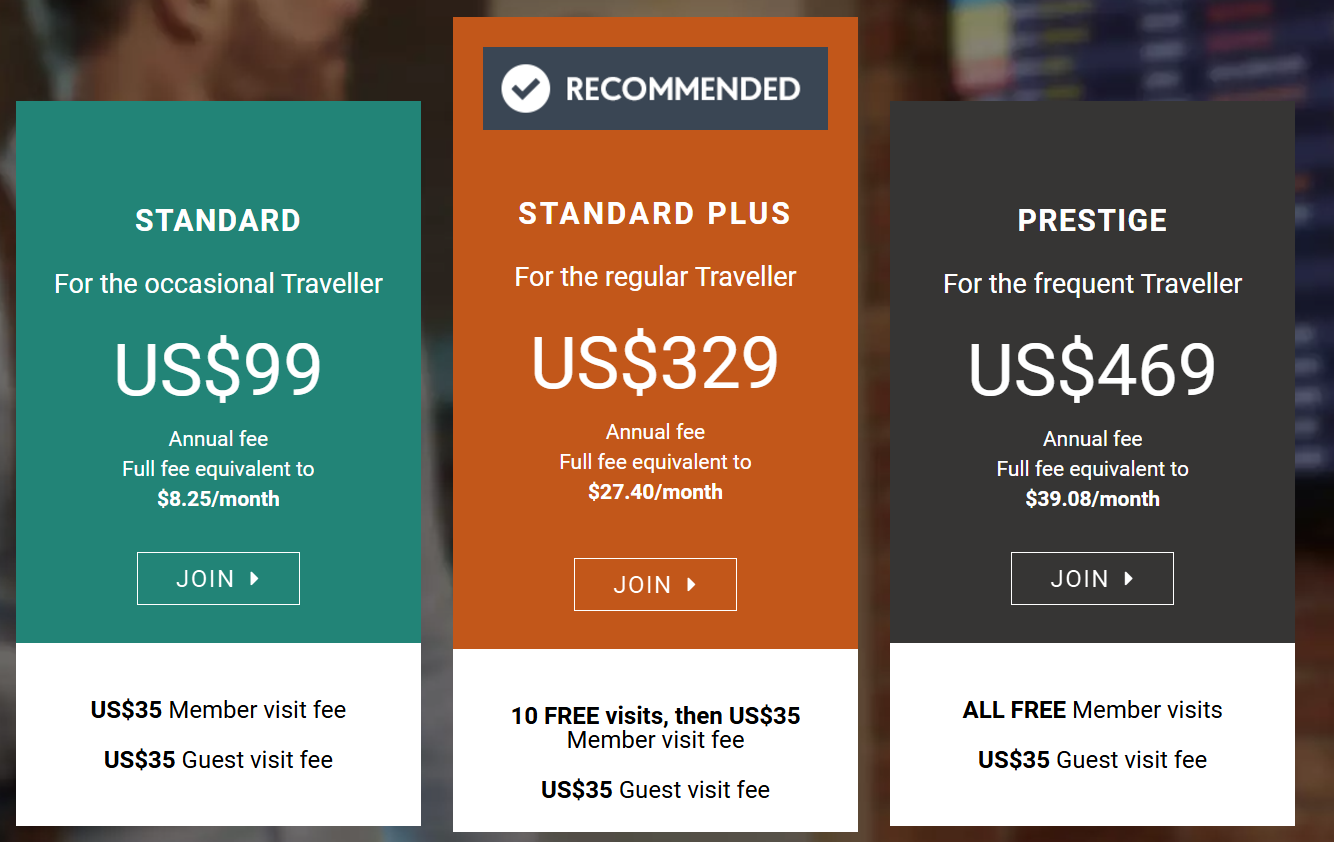
Task: Click the arrow icon on Prestige's Join button
Action: 1129,578
